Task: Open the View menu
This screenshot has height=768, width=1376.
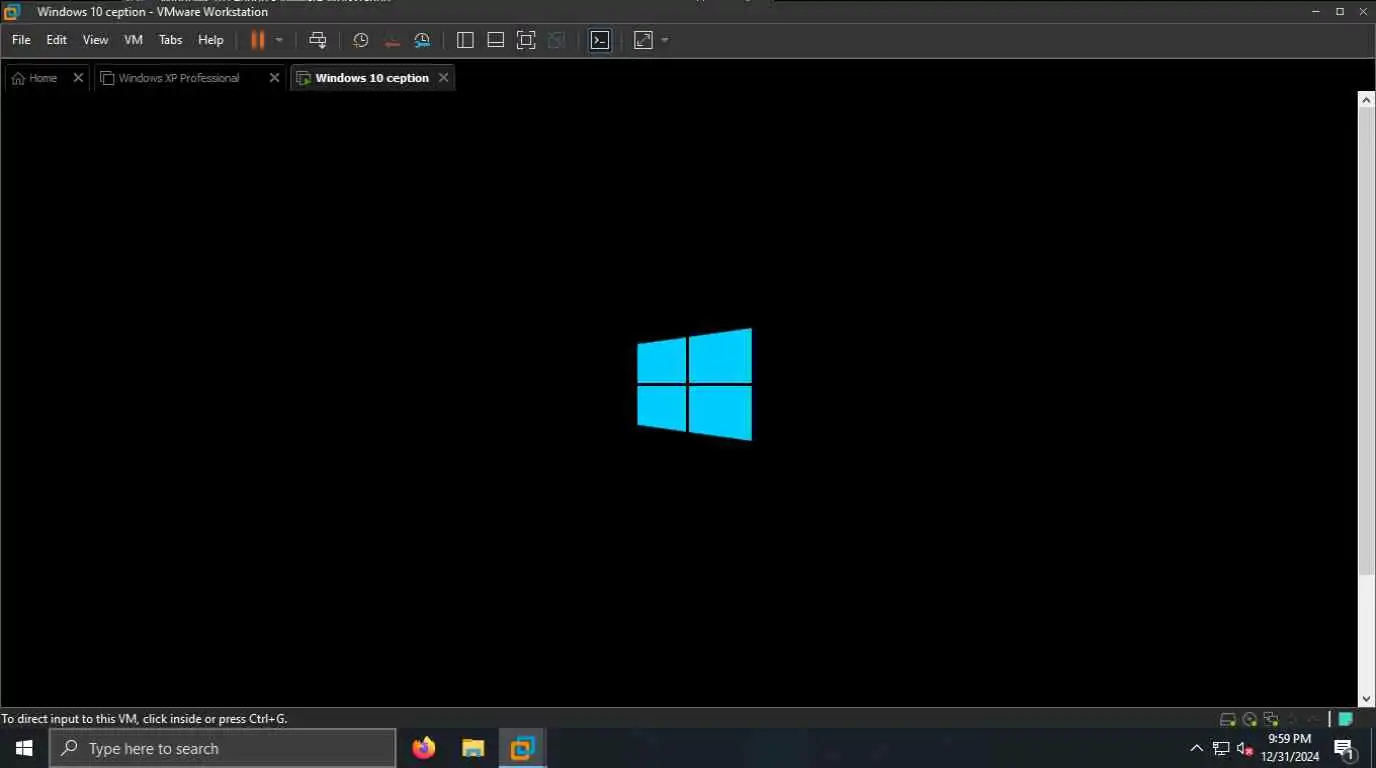Action: tap(95, 40)
